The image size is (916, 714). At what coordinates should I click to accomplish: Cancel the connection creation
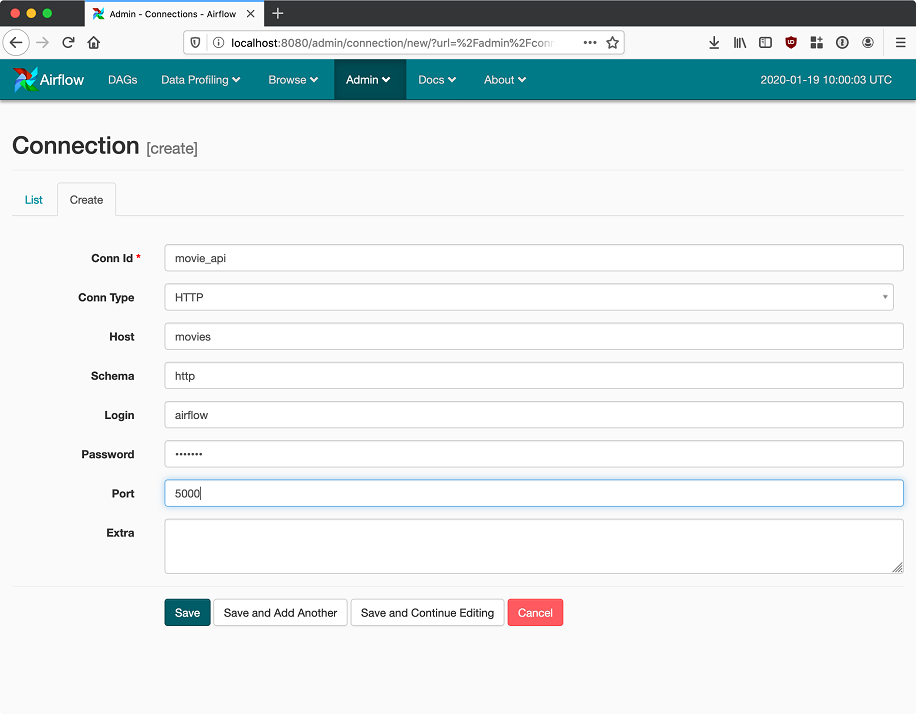(x=535, y=613)
